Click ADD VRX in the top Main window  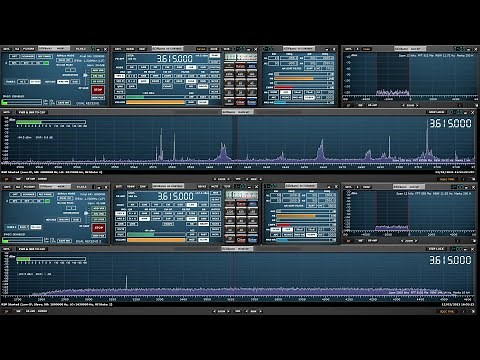[98, 70]
